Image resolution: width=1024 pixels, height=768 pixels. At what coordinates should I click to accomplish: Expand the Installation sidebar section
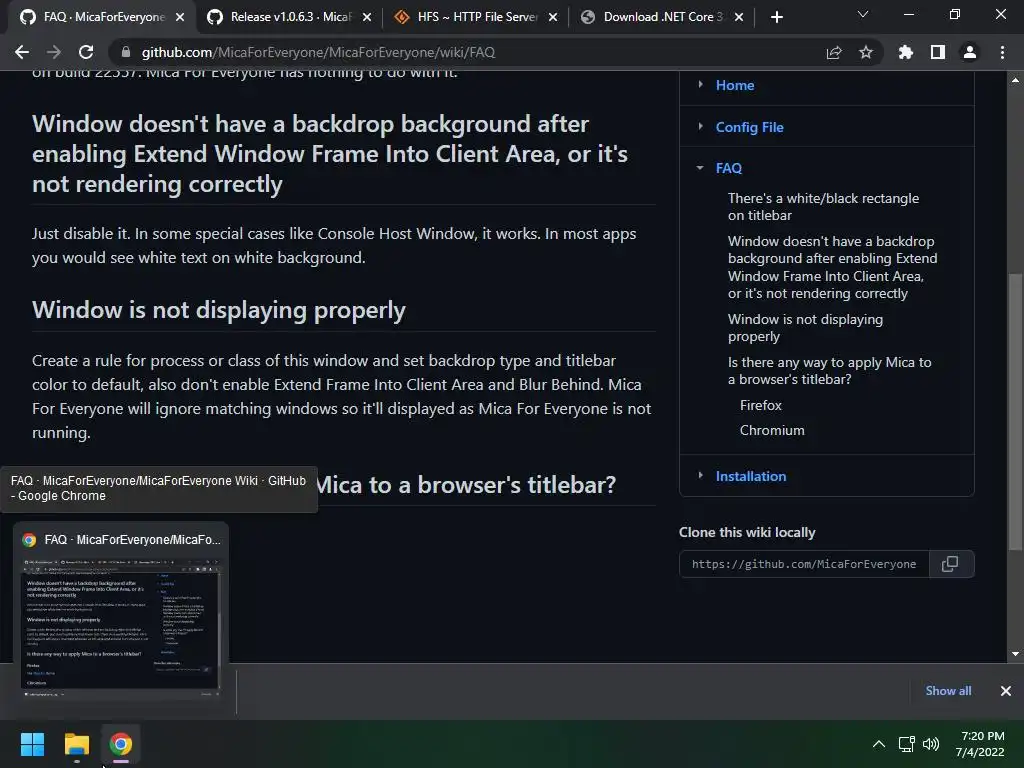(x=700, y=475)
